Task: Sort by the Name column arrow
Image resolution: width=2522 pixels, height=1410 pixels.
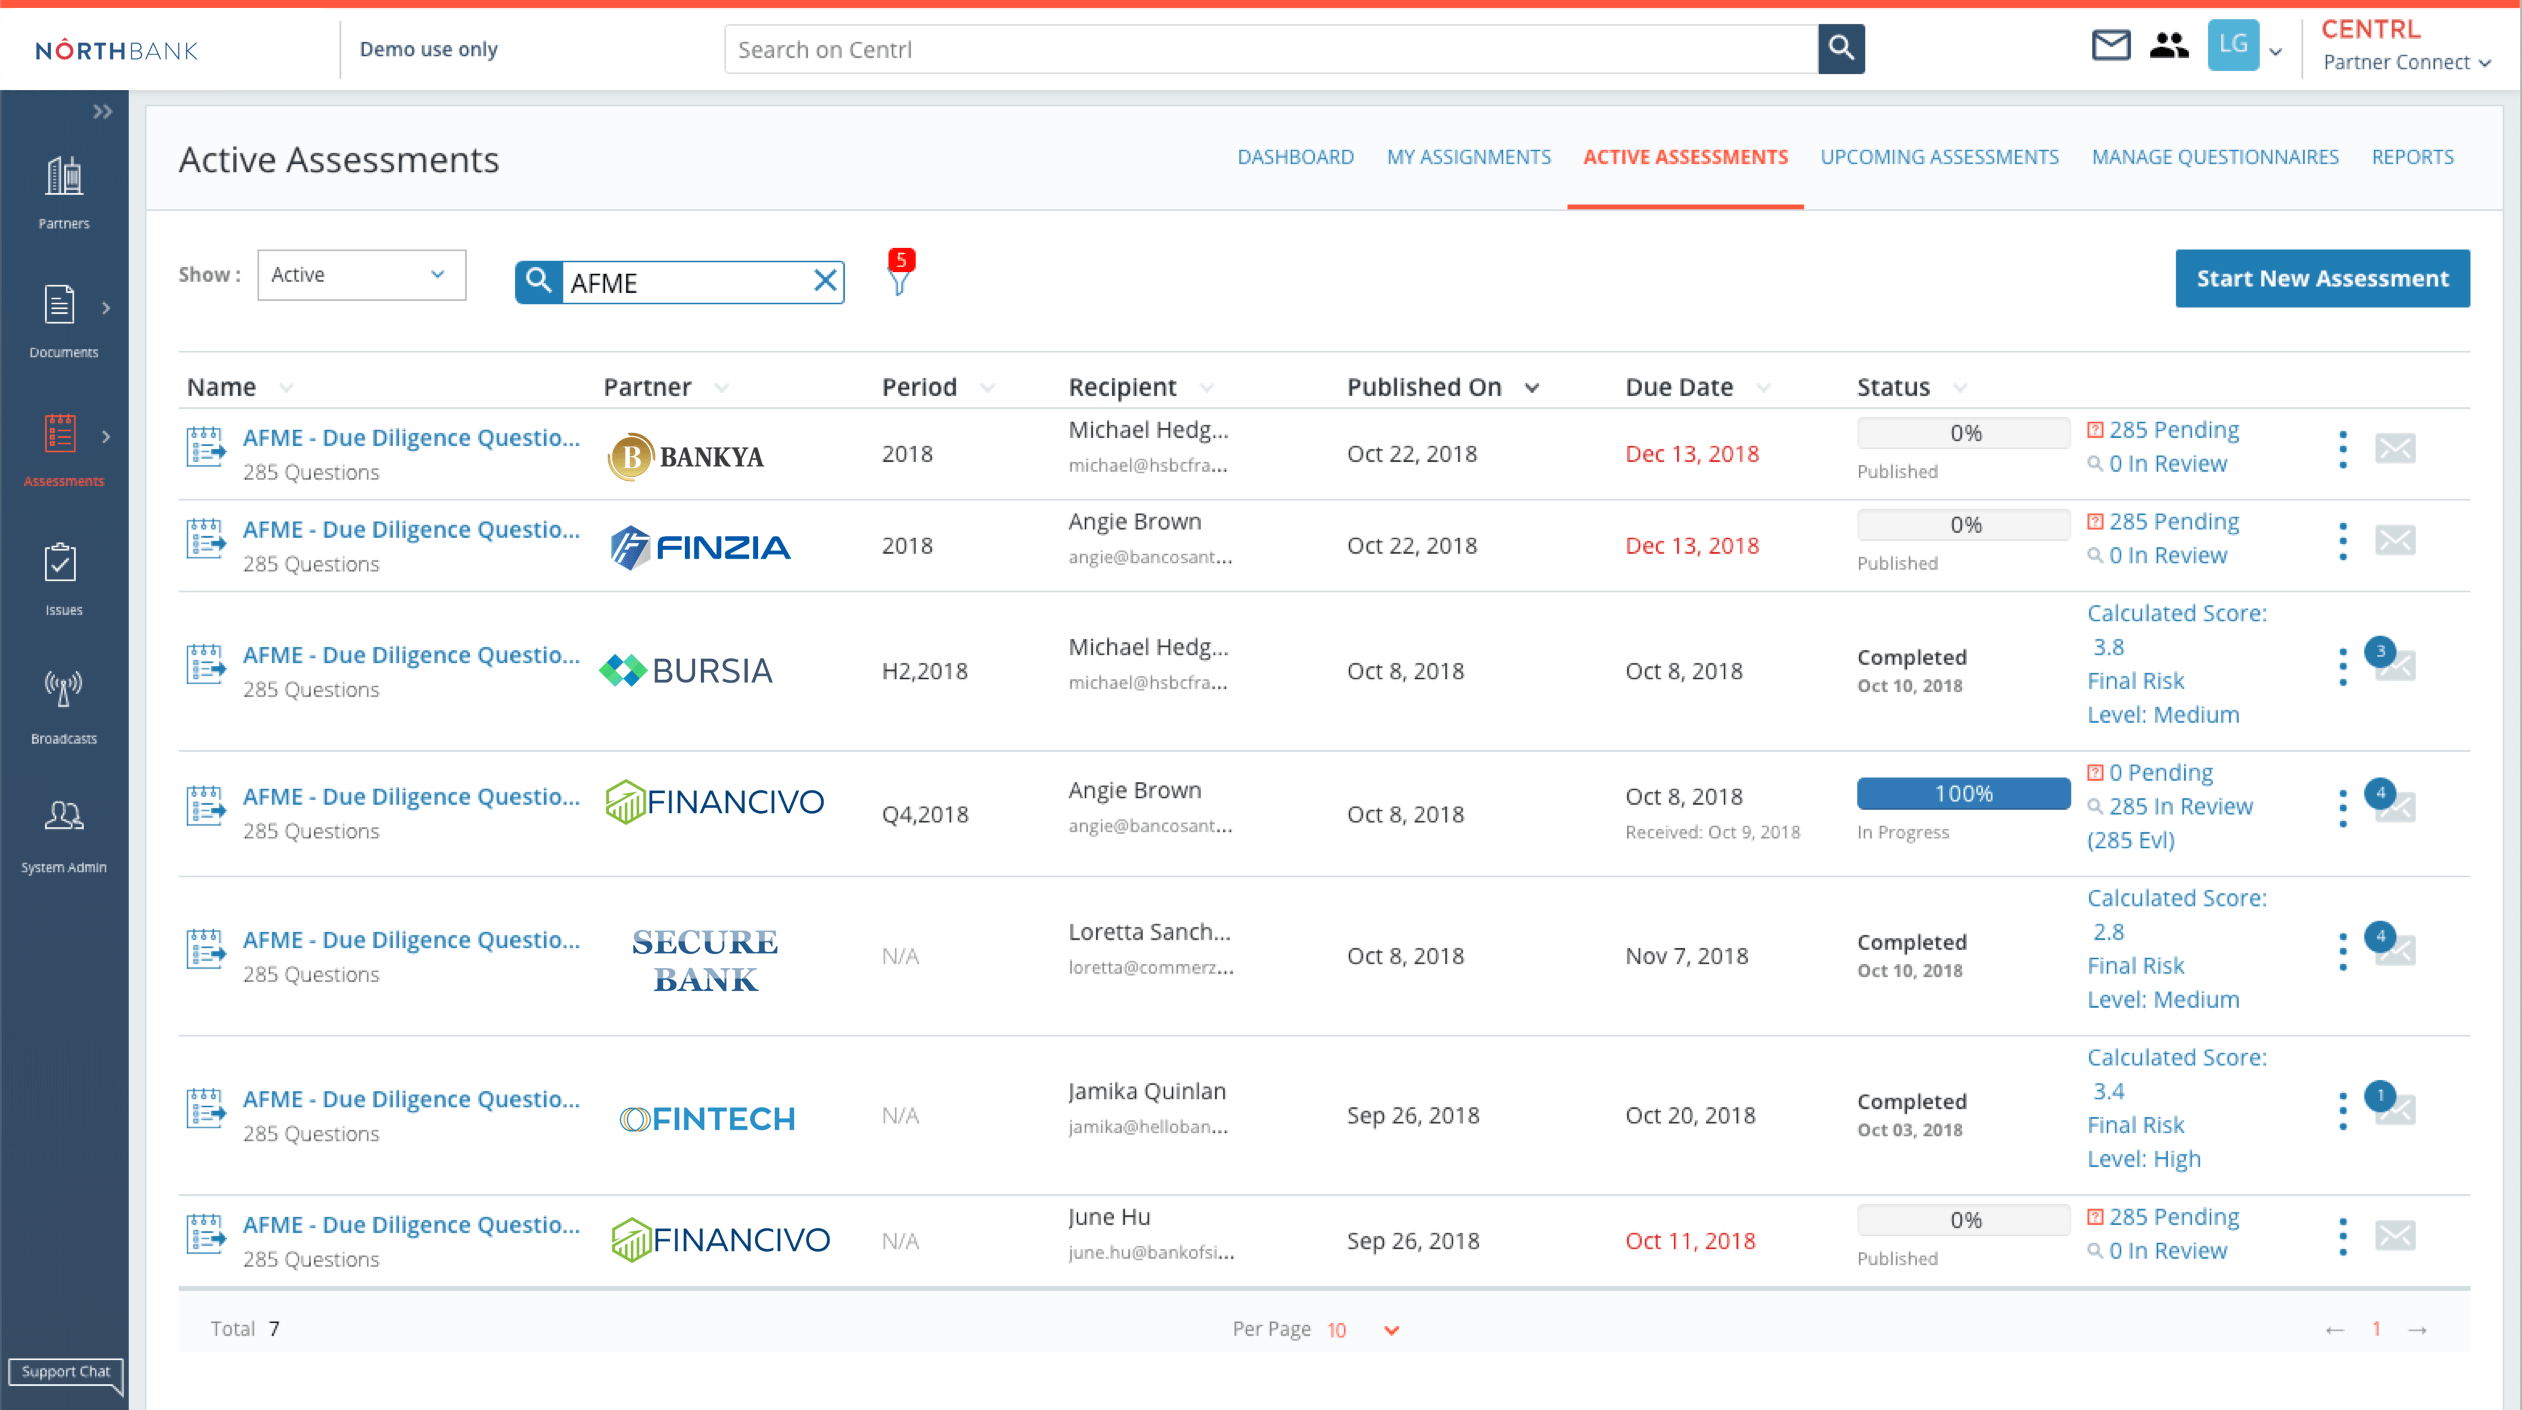Action: pos(286,388)
